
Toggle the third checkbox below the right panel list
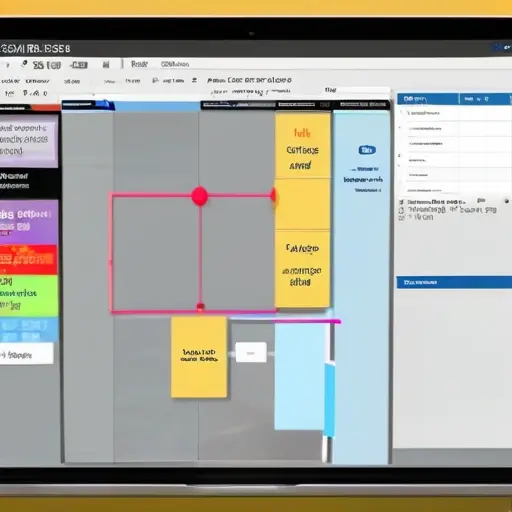click(401, 218)
